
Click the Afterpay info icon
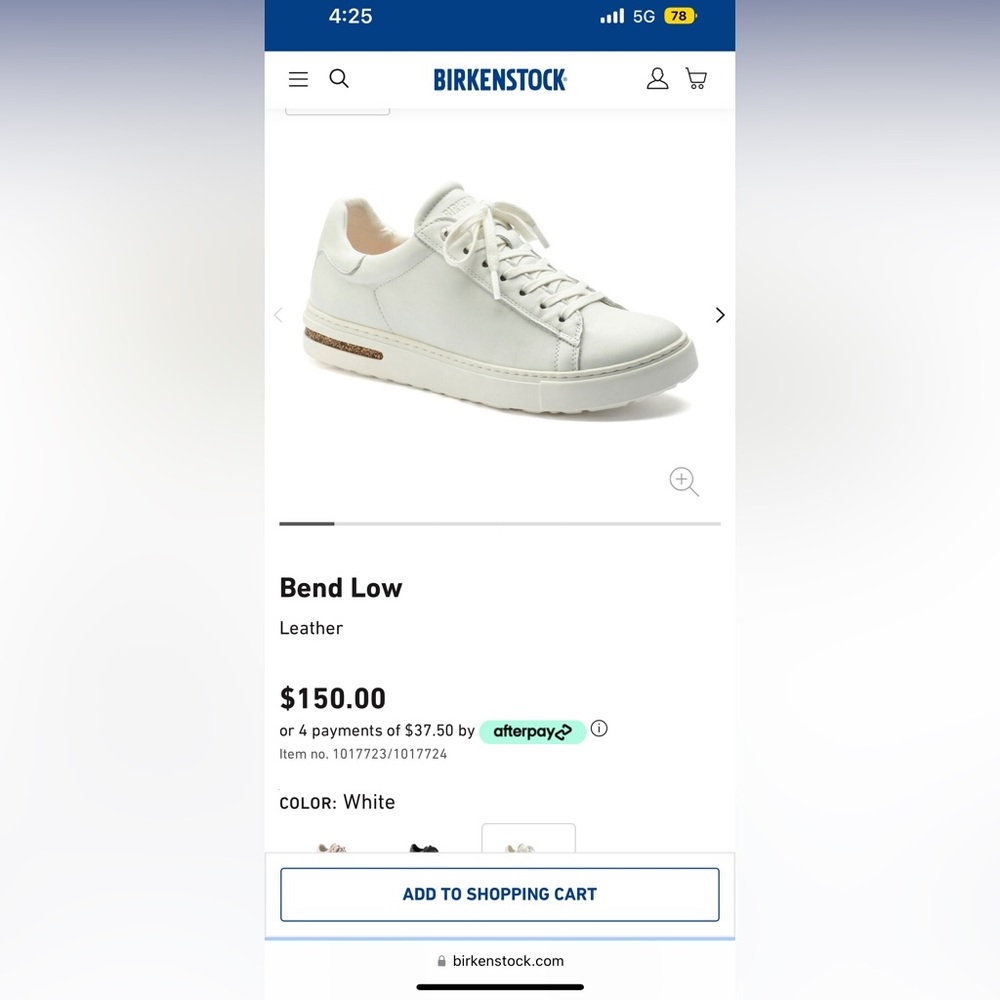(x=598, y=729)
